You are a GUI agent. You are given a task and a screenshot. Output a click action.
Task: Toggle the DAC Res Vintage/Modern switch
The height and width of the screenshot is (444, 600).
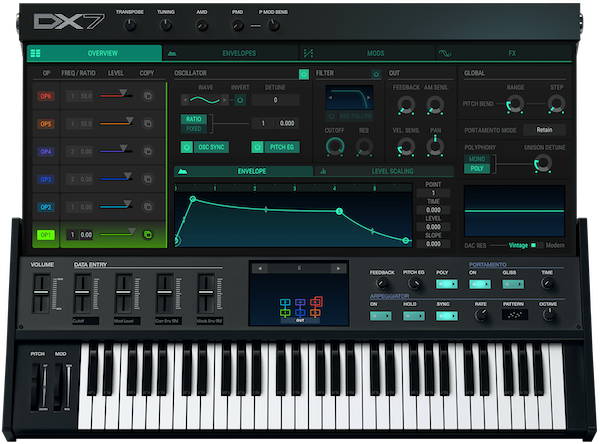[537, 245]
